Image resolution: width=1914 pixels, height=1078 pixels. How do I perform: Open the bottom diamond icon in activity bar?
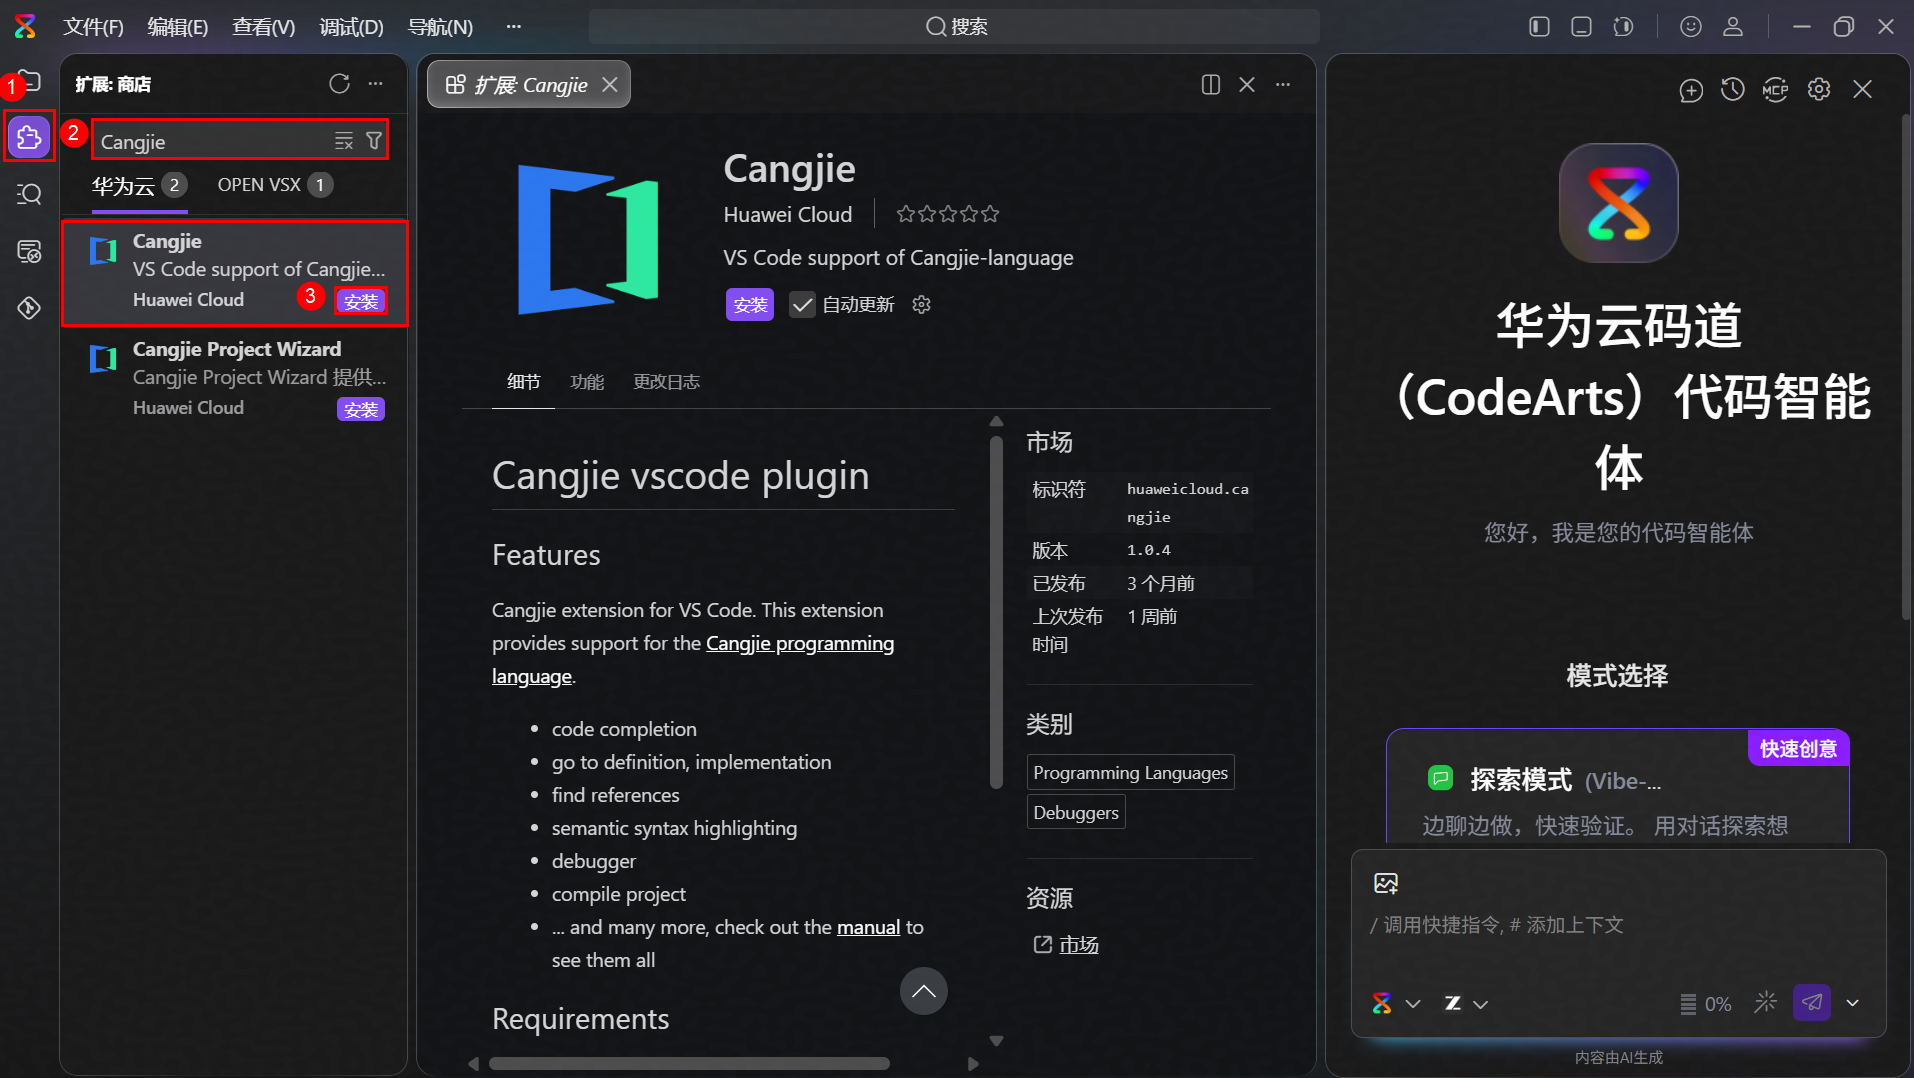29,308
